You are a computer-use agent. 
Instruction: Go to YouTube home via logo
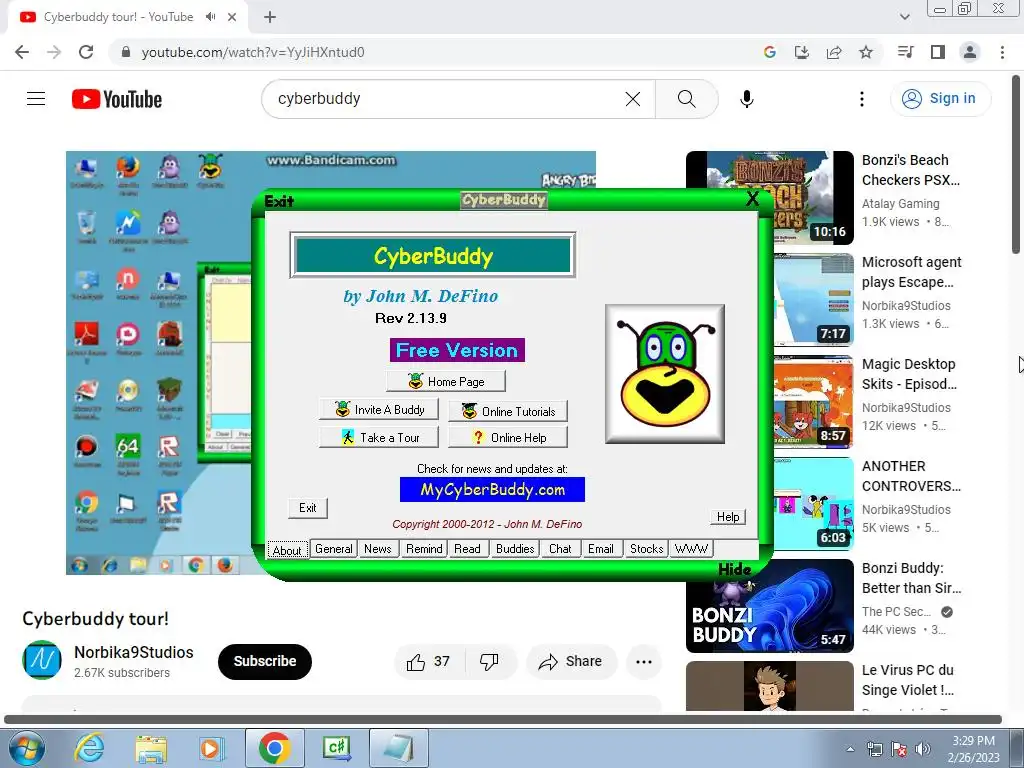pyautogui.click(x=117, y=99)
